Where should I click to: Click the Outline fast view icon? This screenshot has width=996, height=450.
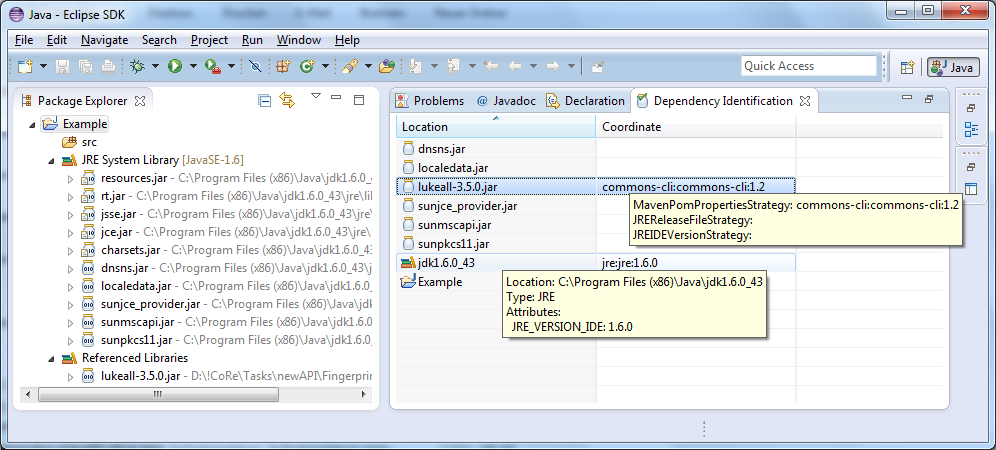point(971,130)
